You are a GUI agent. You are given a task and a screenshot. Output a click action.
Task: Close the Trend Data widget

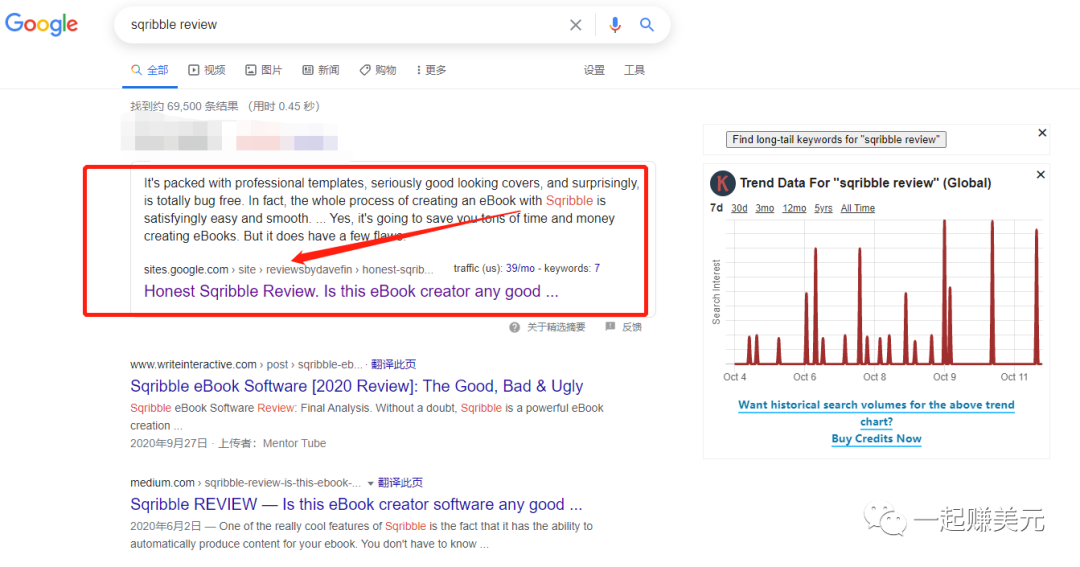coord(1041,175)
